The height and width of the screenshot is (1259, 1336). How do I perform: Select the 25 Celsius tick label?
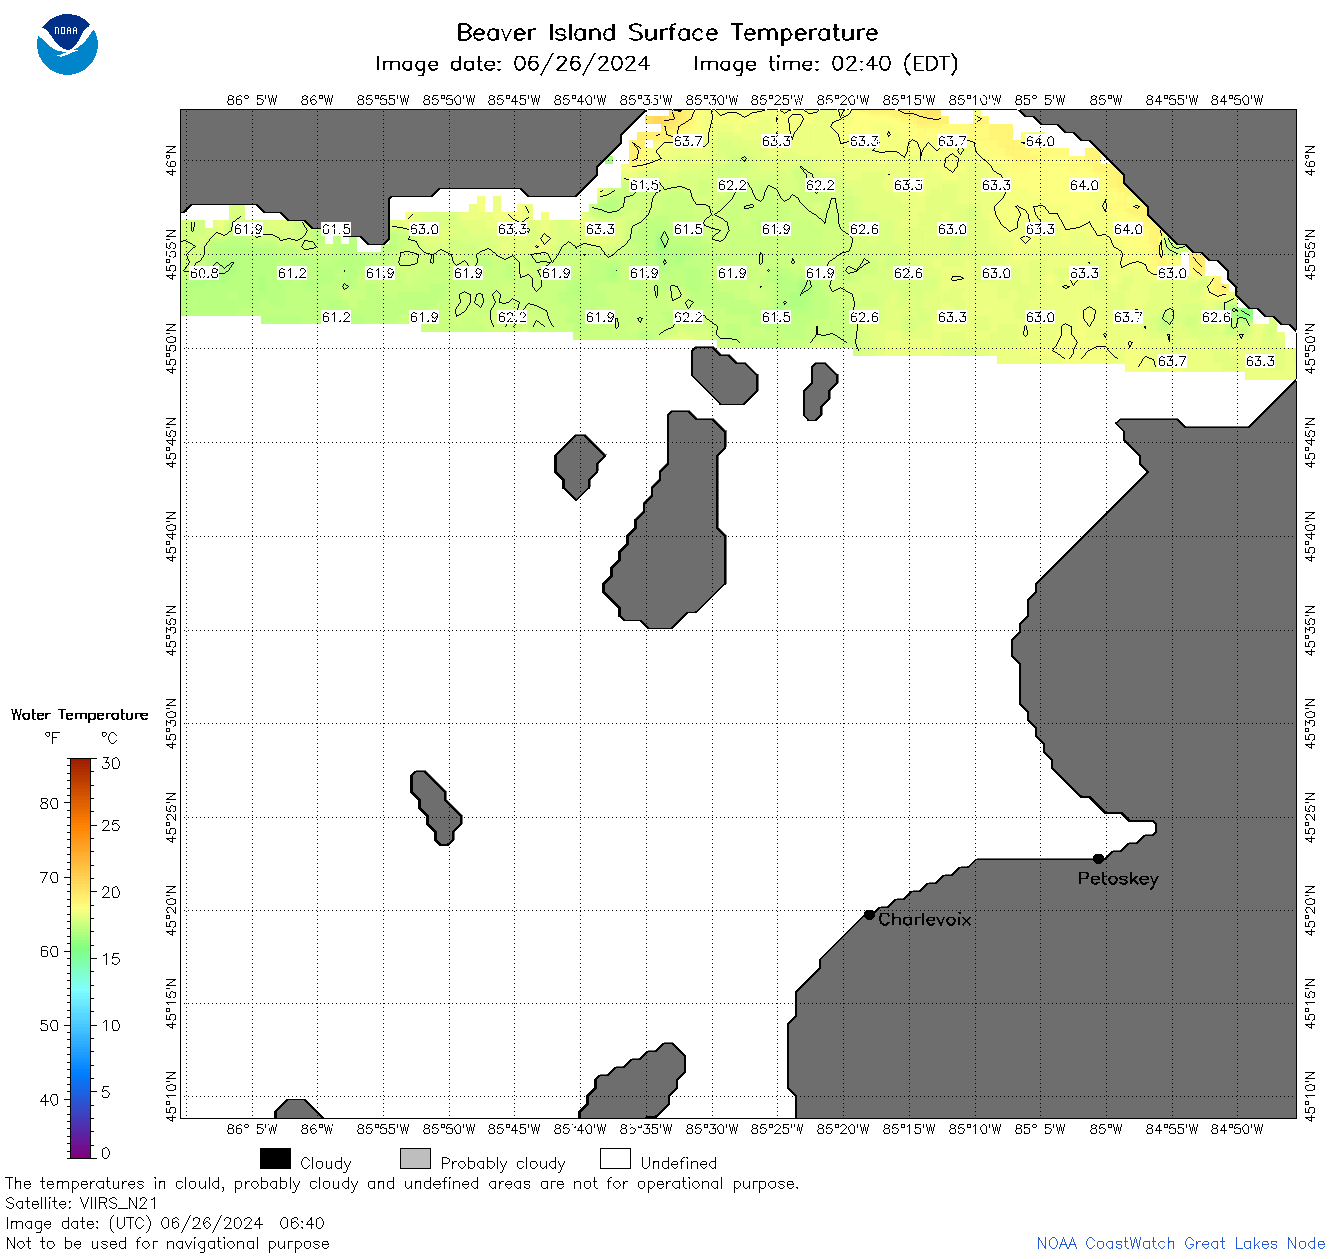coord(111,825)
